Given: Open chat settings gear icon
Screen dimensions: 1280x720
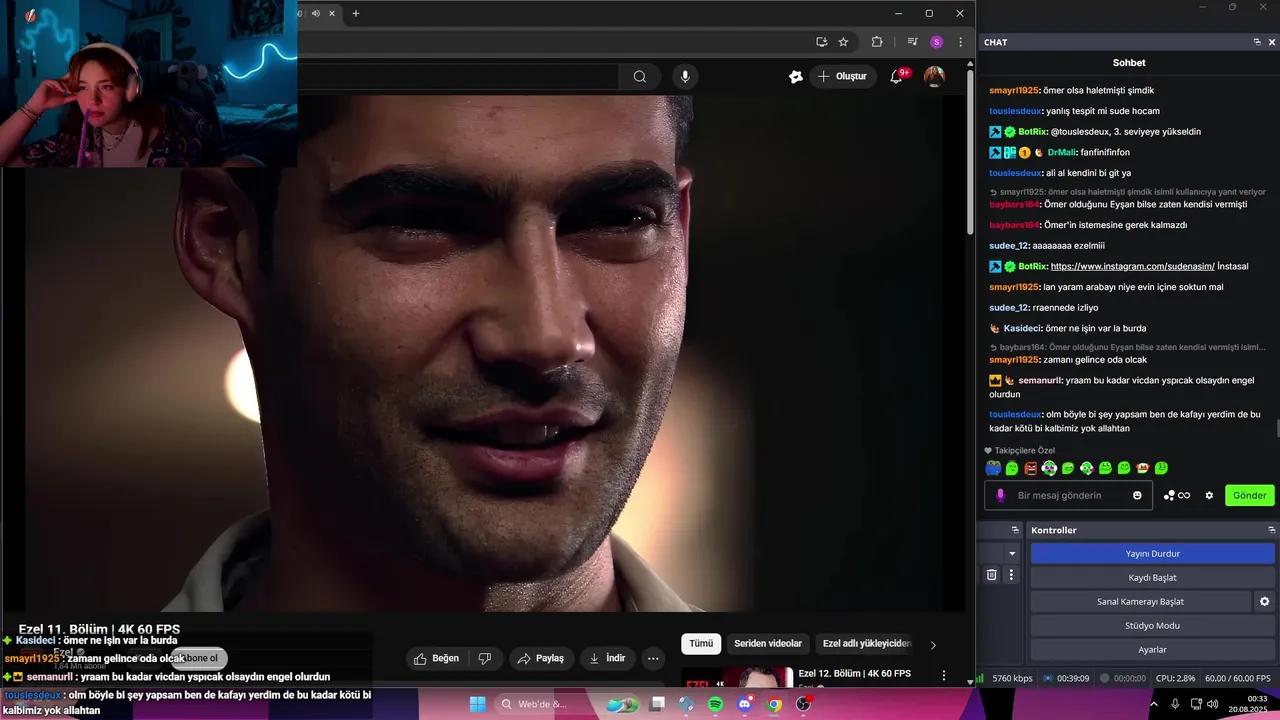Looking at the screenshot, I should [1209, 495].
